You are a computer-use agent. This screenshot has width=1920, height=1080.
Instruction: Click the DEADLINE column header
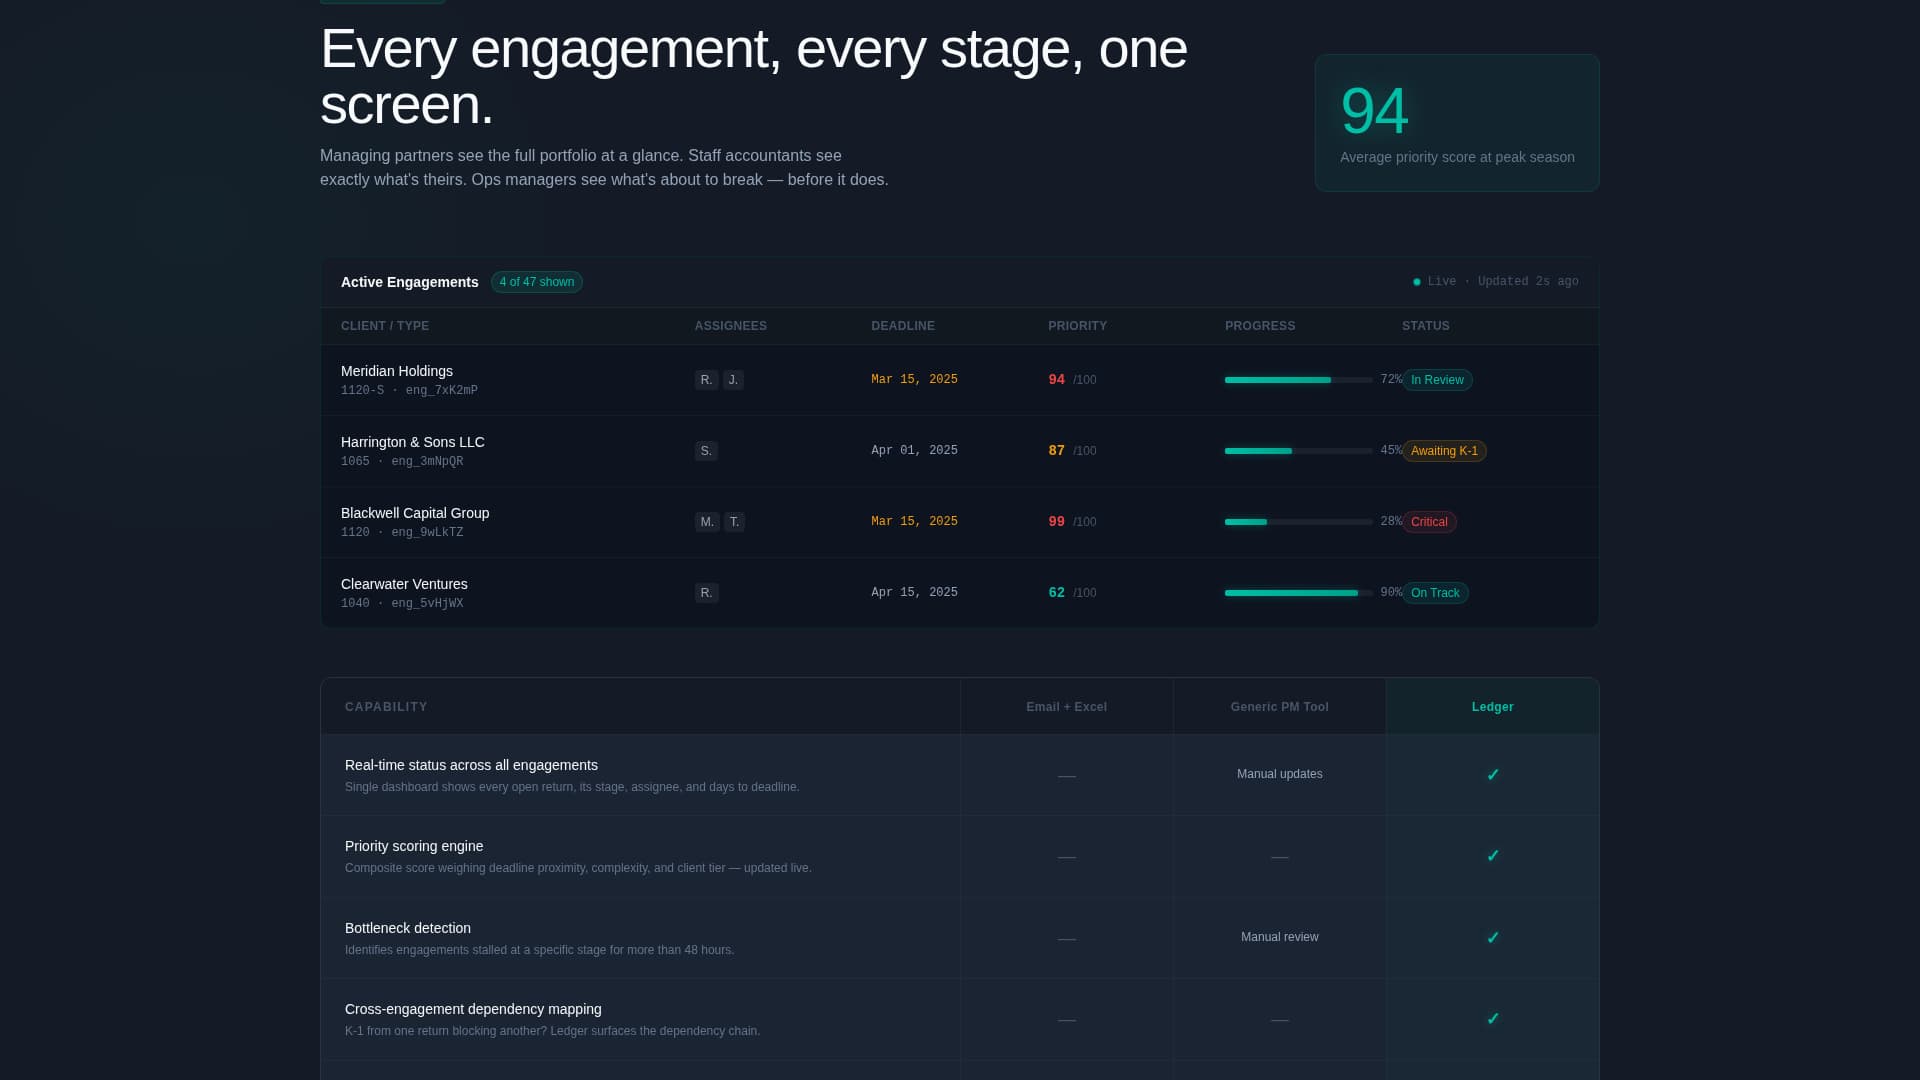[x=903, y=326]
